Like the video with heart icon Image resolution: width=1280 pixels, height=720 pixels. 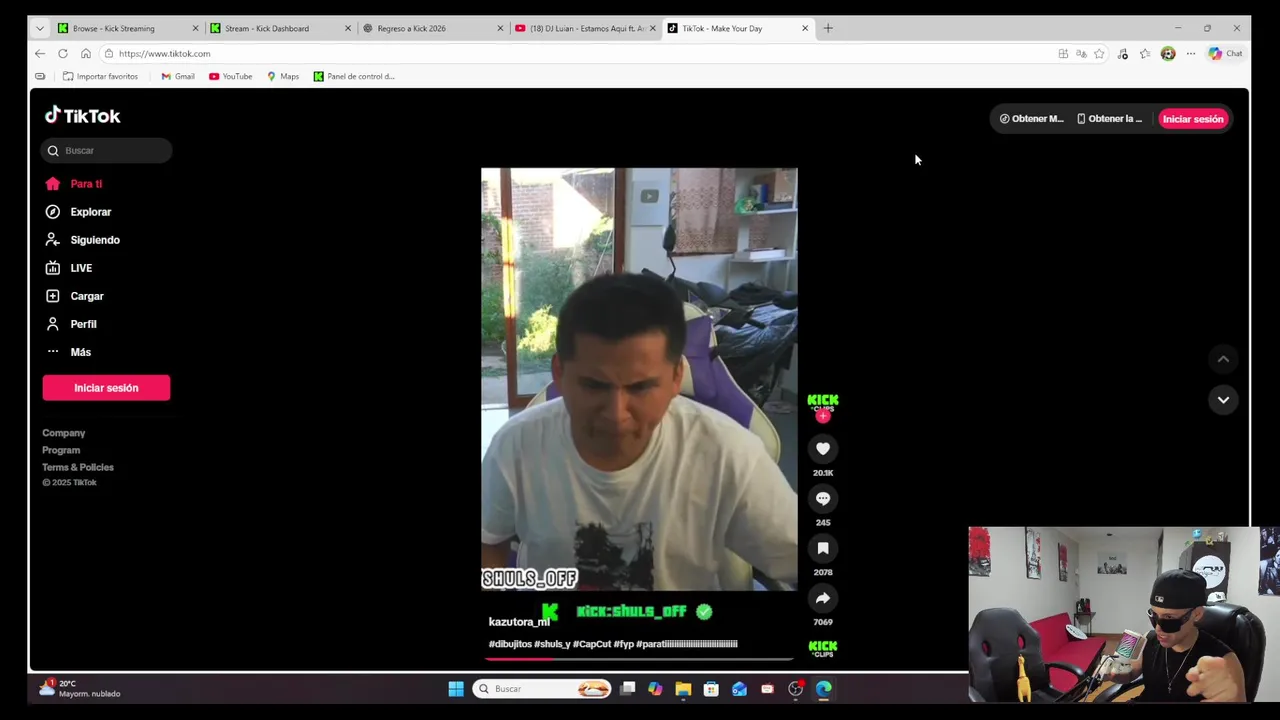(x=823, y=450)
